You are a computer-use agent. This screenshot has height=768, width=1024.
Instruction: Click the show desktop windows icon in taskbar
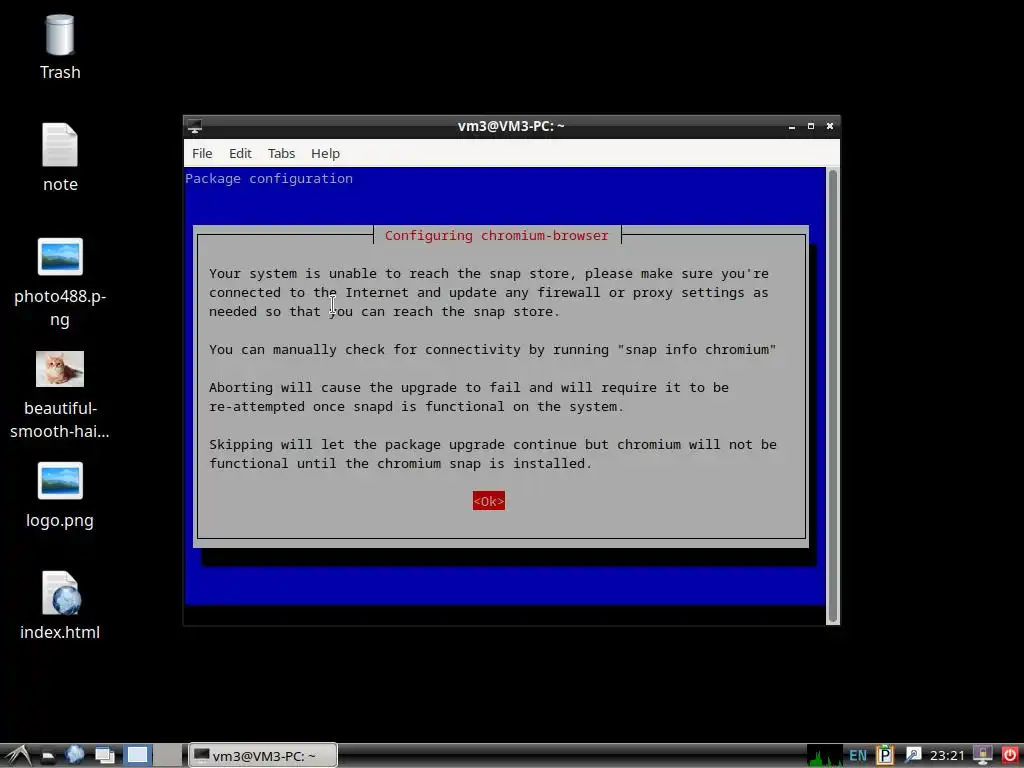(104, 756)
